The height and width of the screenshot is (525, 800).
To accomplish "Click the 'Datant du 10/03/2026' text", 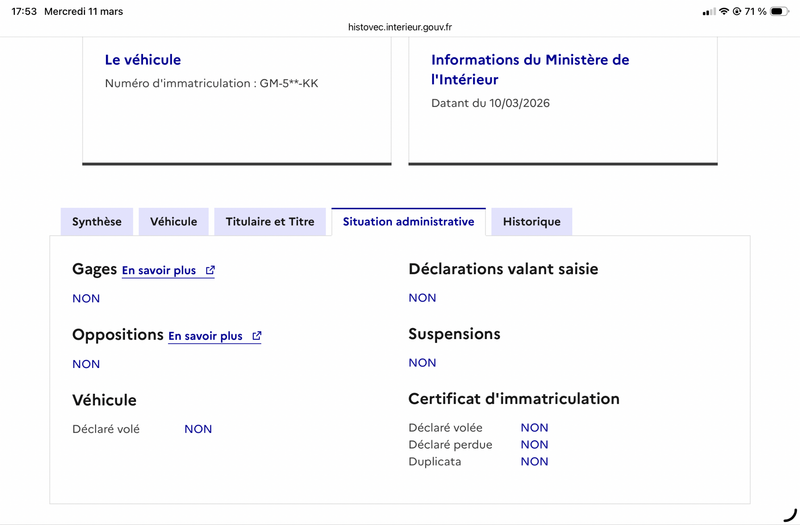I will [x=490, y=103].
